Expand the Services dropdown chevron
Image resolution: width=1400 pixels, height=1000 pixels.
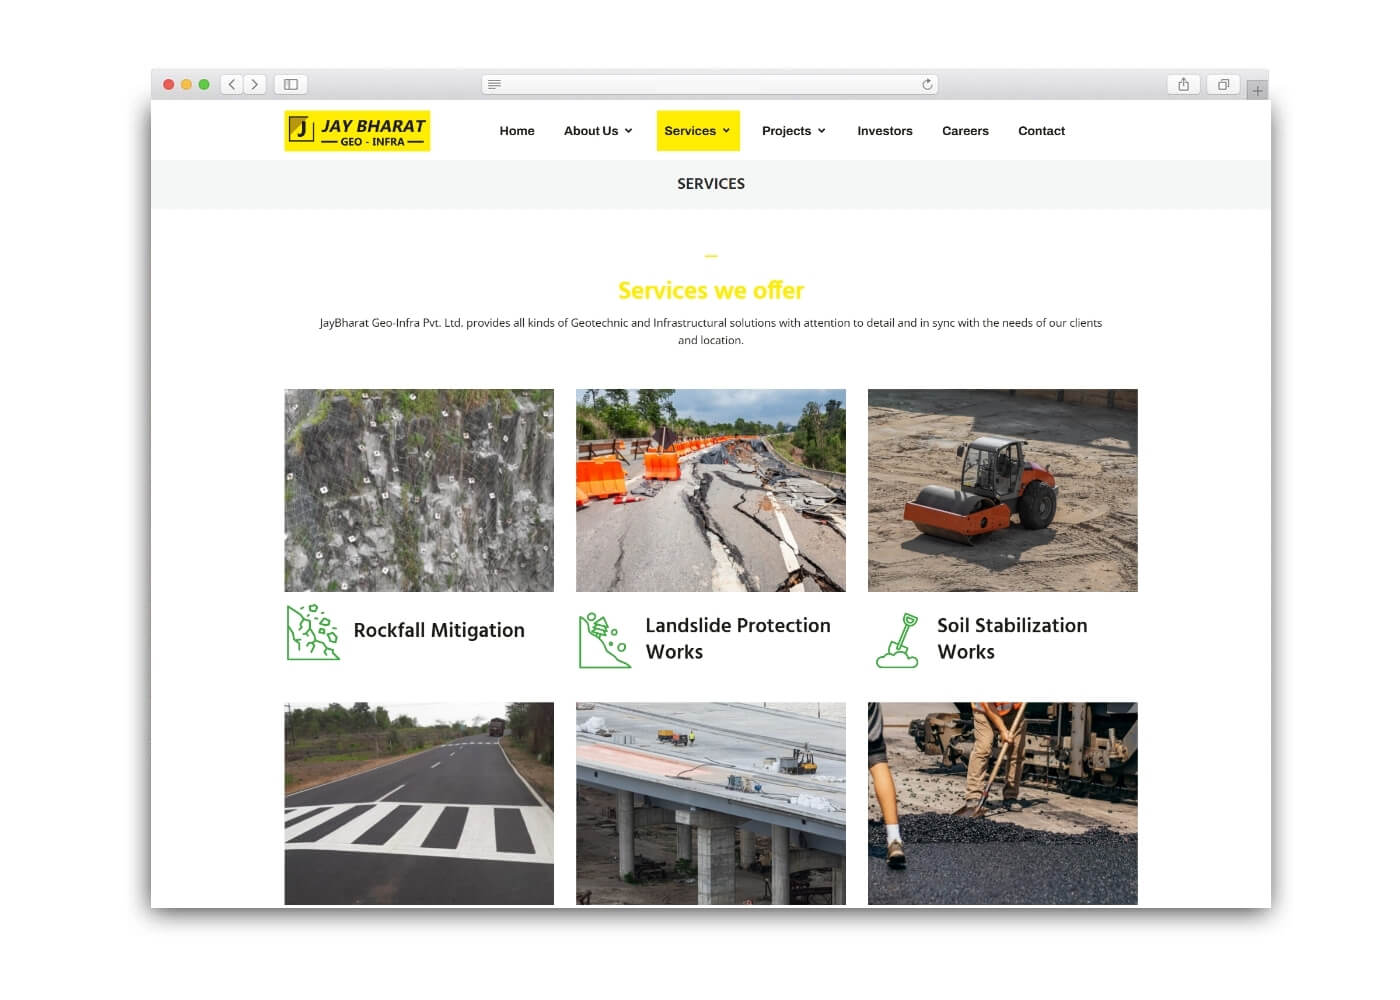(727, 131)
